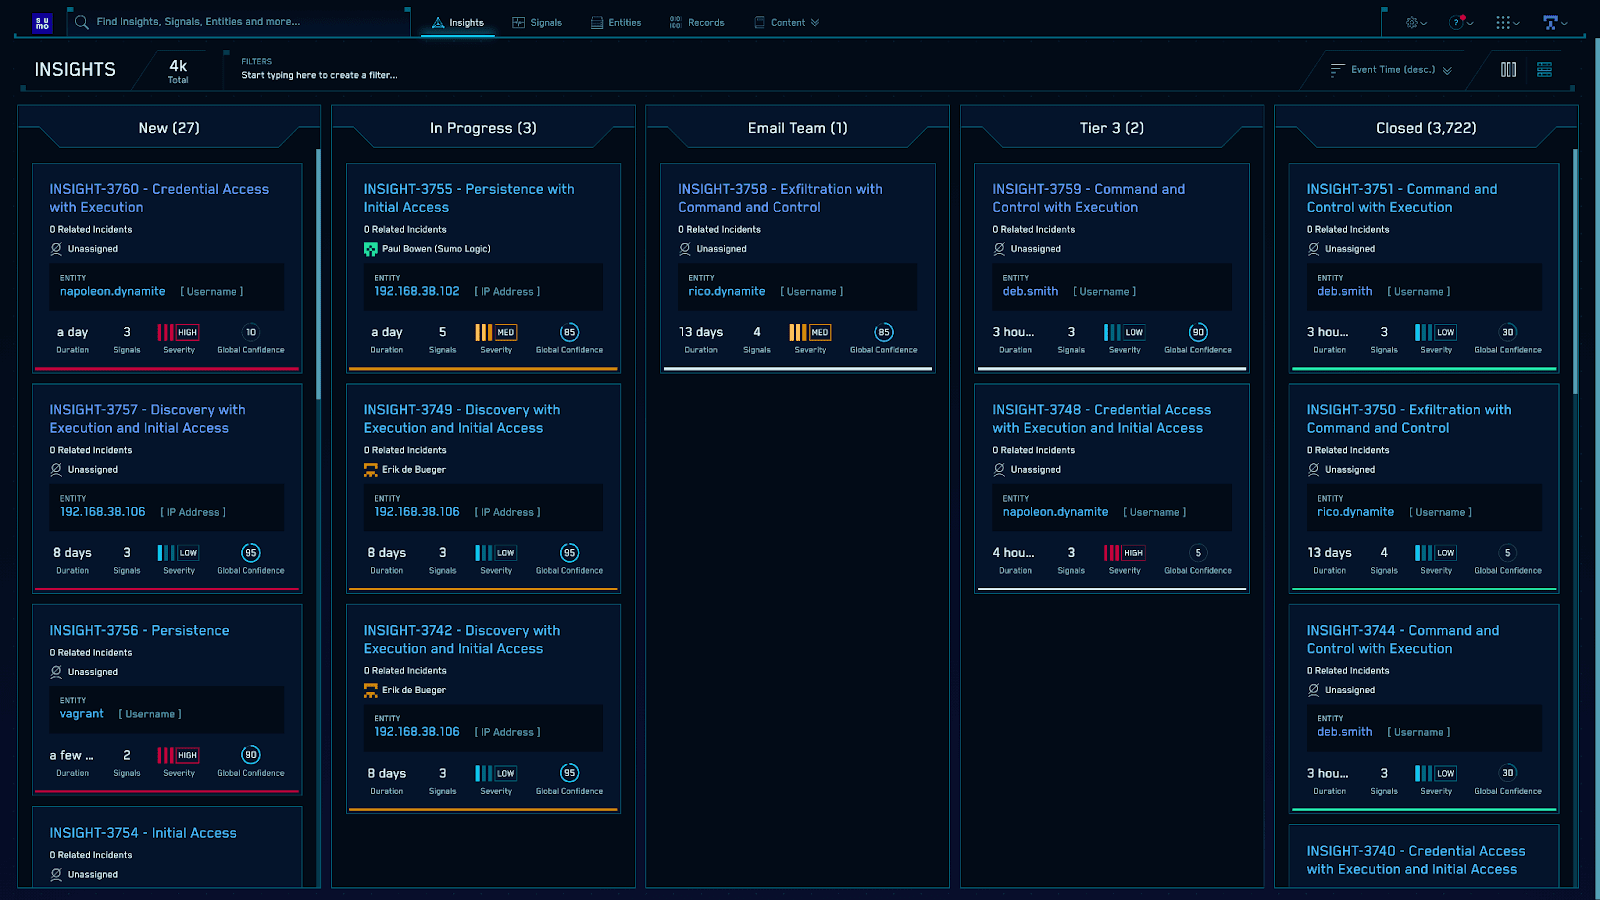Open INSIGHT-3755 Persistence with Initial Access
The width and height of the screenshot is (1600, 900).
469,198
